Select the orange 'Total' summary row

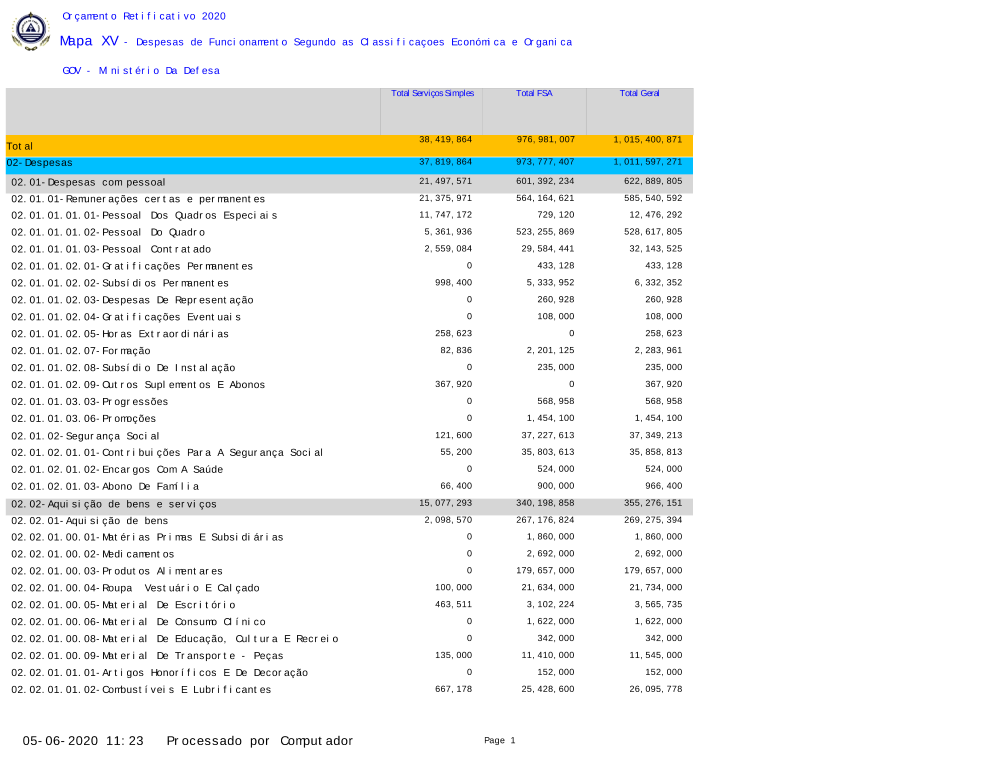coord(349,146)
